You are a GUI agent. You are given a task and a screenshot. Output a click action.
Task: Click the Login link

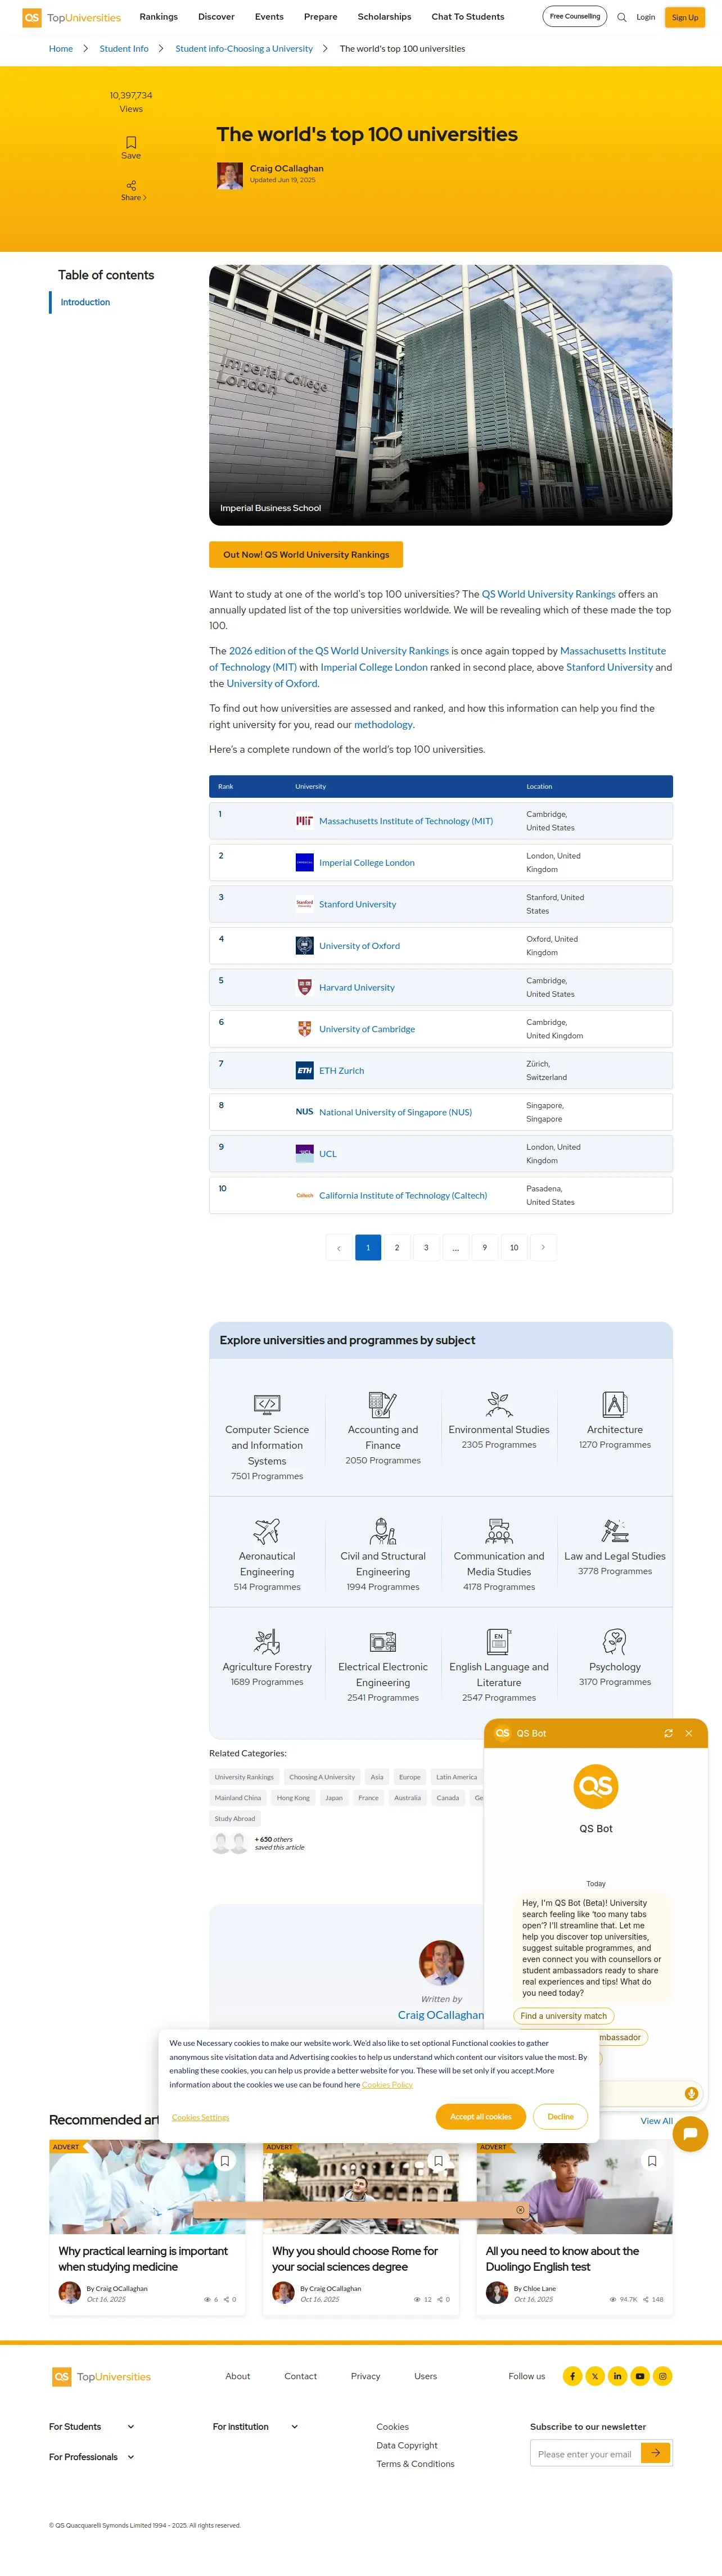point(646,17)
